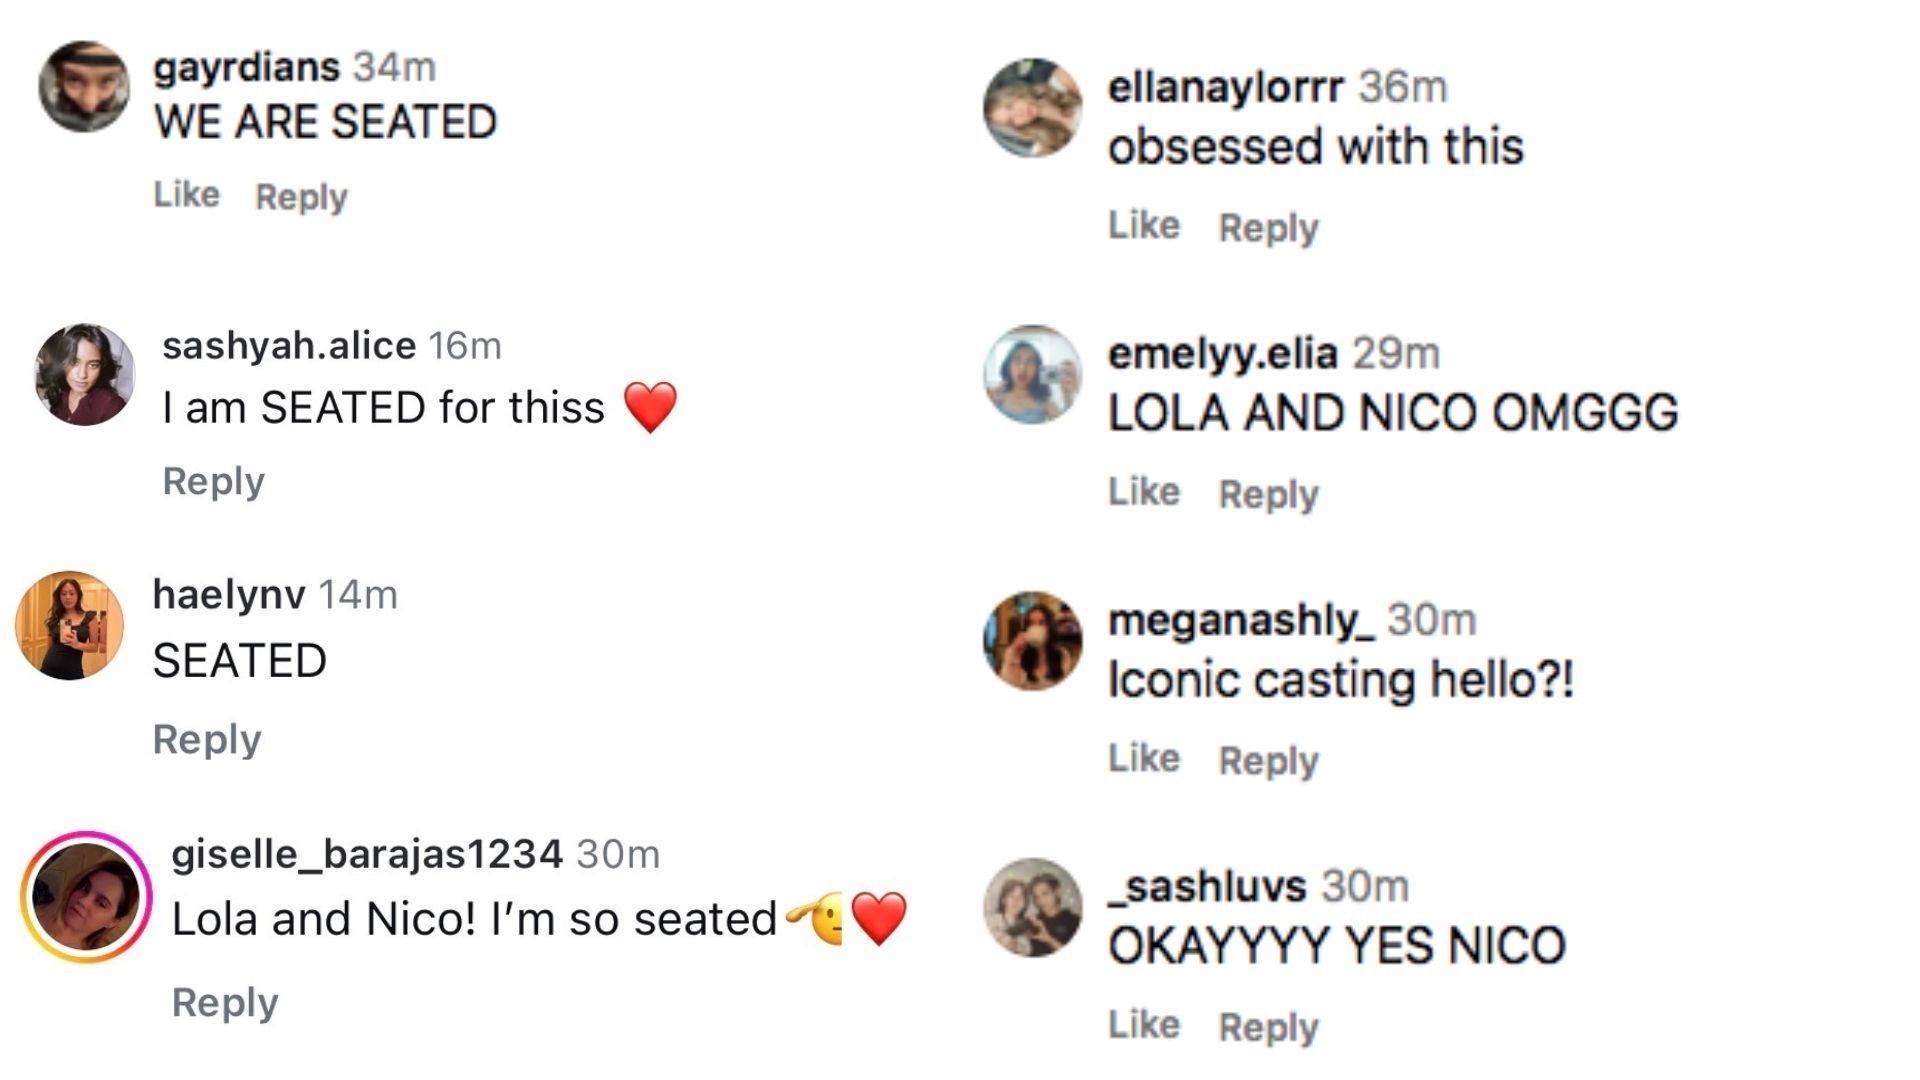Reply to sashyah.alice's comment

click(213, 481)
